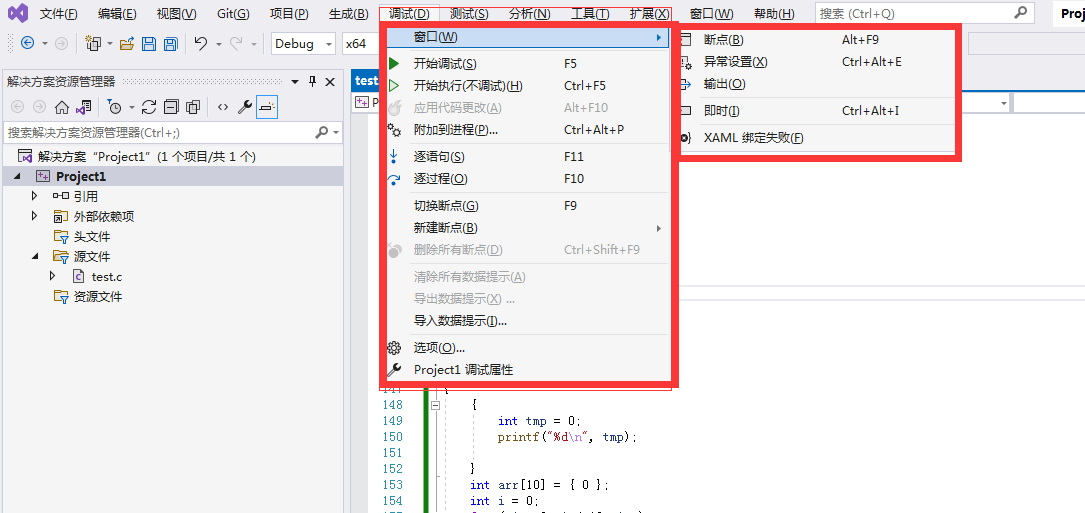1085x513 pixels.
Task: Click the new project toolbar icon
Action: [x=93, y=44]
